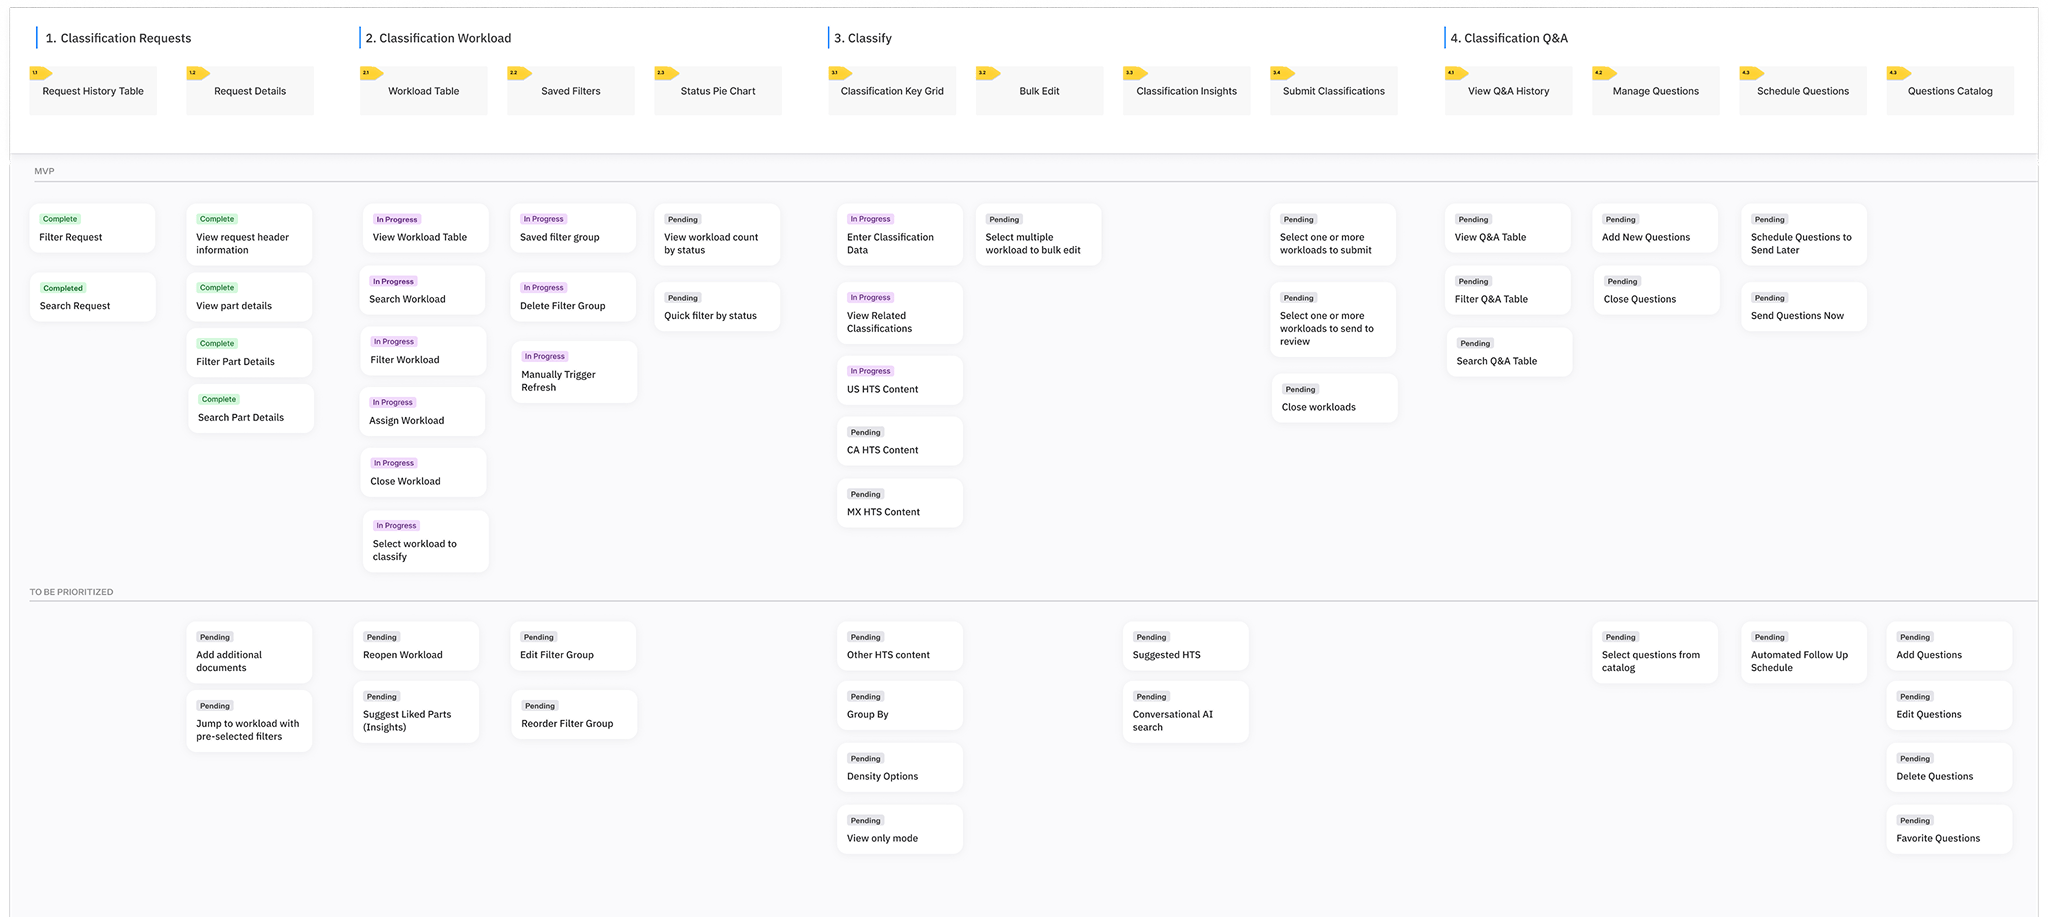The width and height of the screenshot is (2048, 917).
Task: Select the Delete Filter Group card
Action: (573, 297)
